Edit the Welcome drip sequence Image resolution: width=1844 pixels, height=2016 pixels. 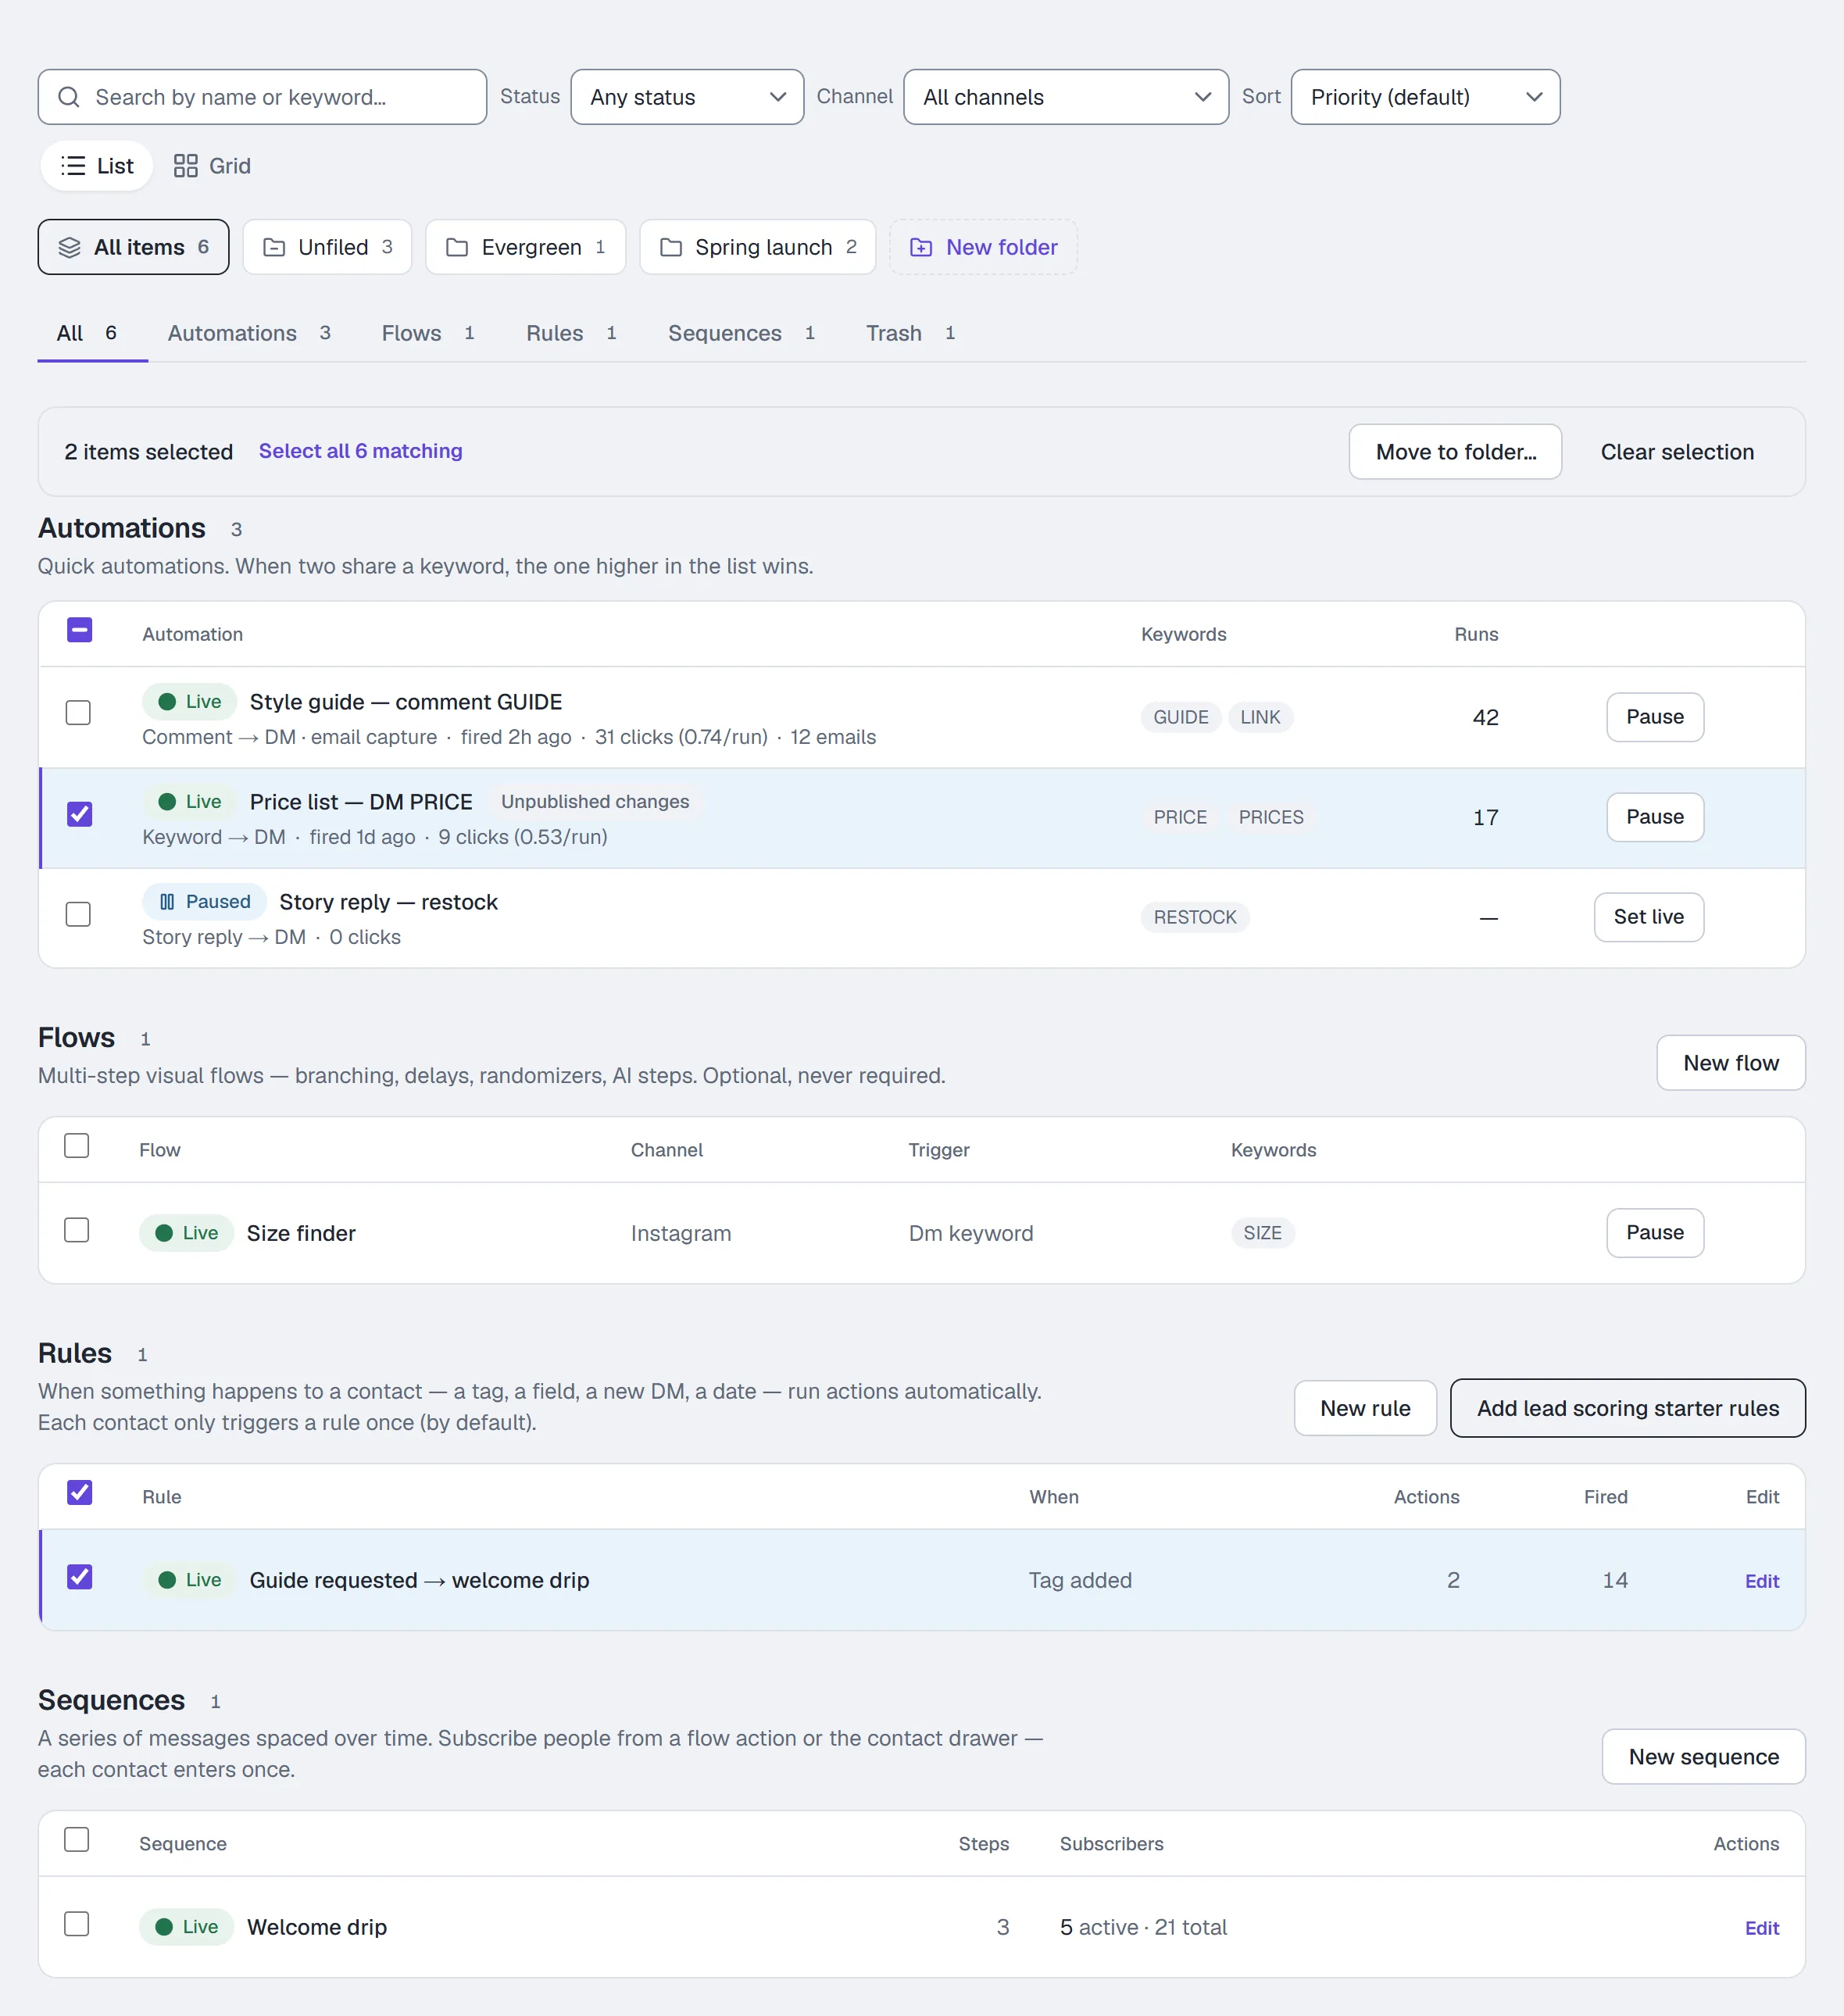point(1761,1928)
